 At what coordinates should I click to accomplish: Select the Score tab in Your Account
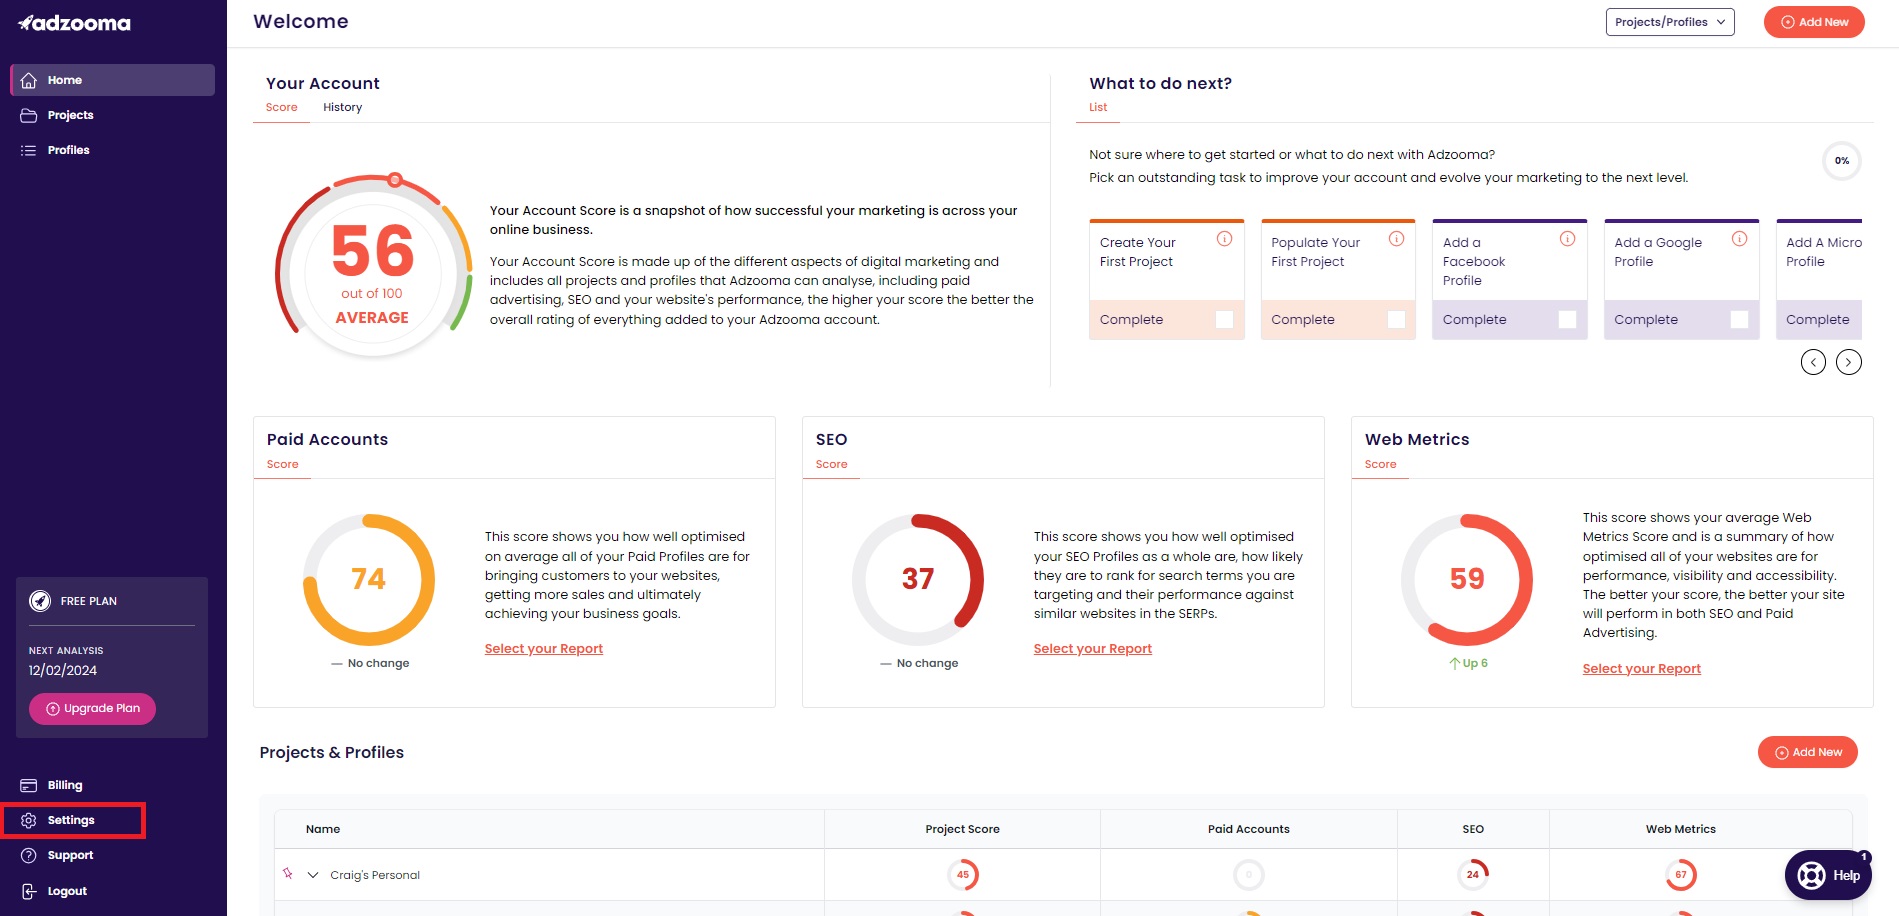281,107
